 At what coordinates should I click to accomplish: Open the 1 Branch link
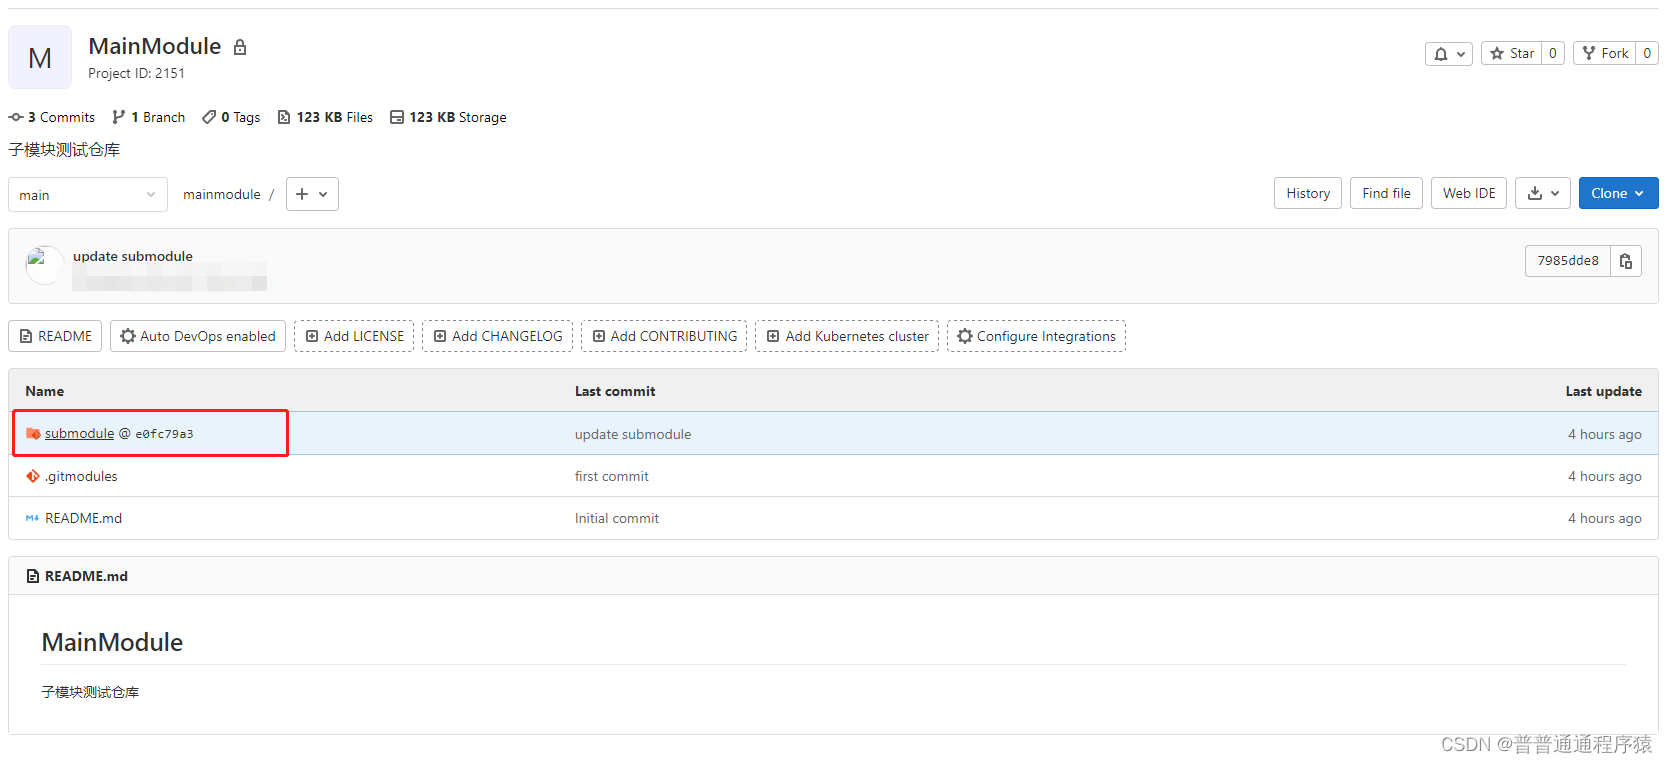tap(149, 117)
